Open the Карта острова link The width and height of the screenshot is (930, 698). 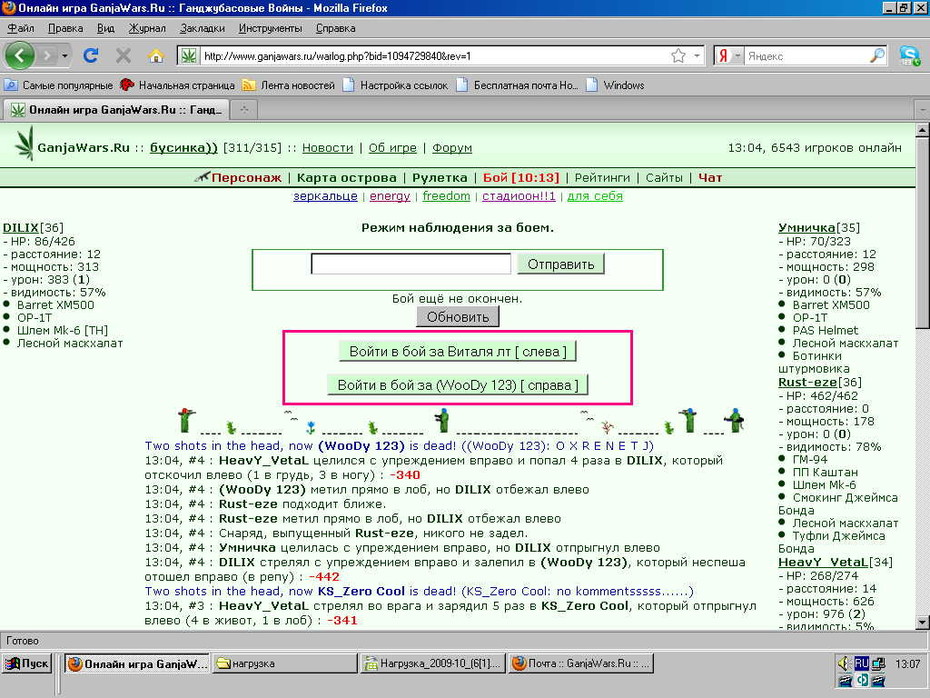click(x=346, y=177)
